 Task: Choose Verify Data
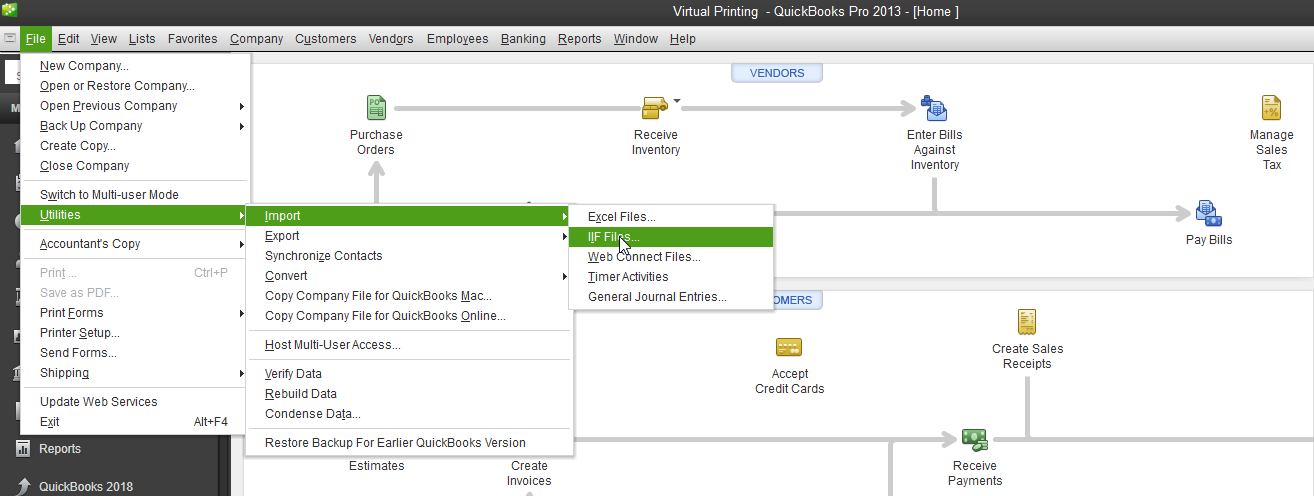pyautogui.click(x=409, y=374)
